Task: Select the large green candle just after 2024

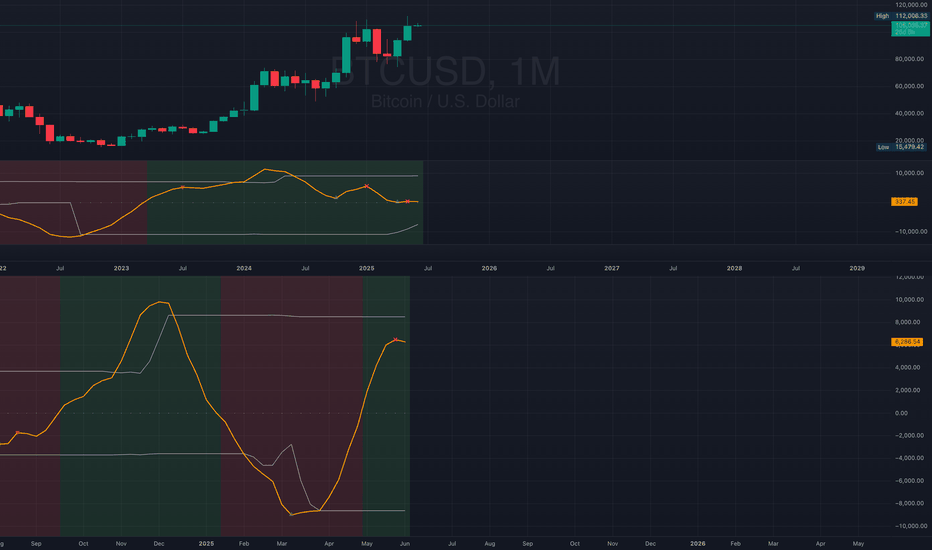Action: click(254, 98)
